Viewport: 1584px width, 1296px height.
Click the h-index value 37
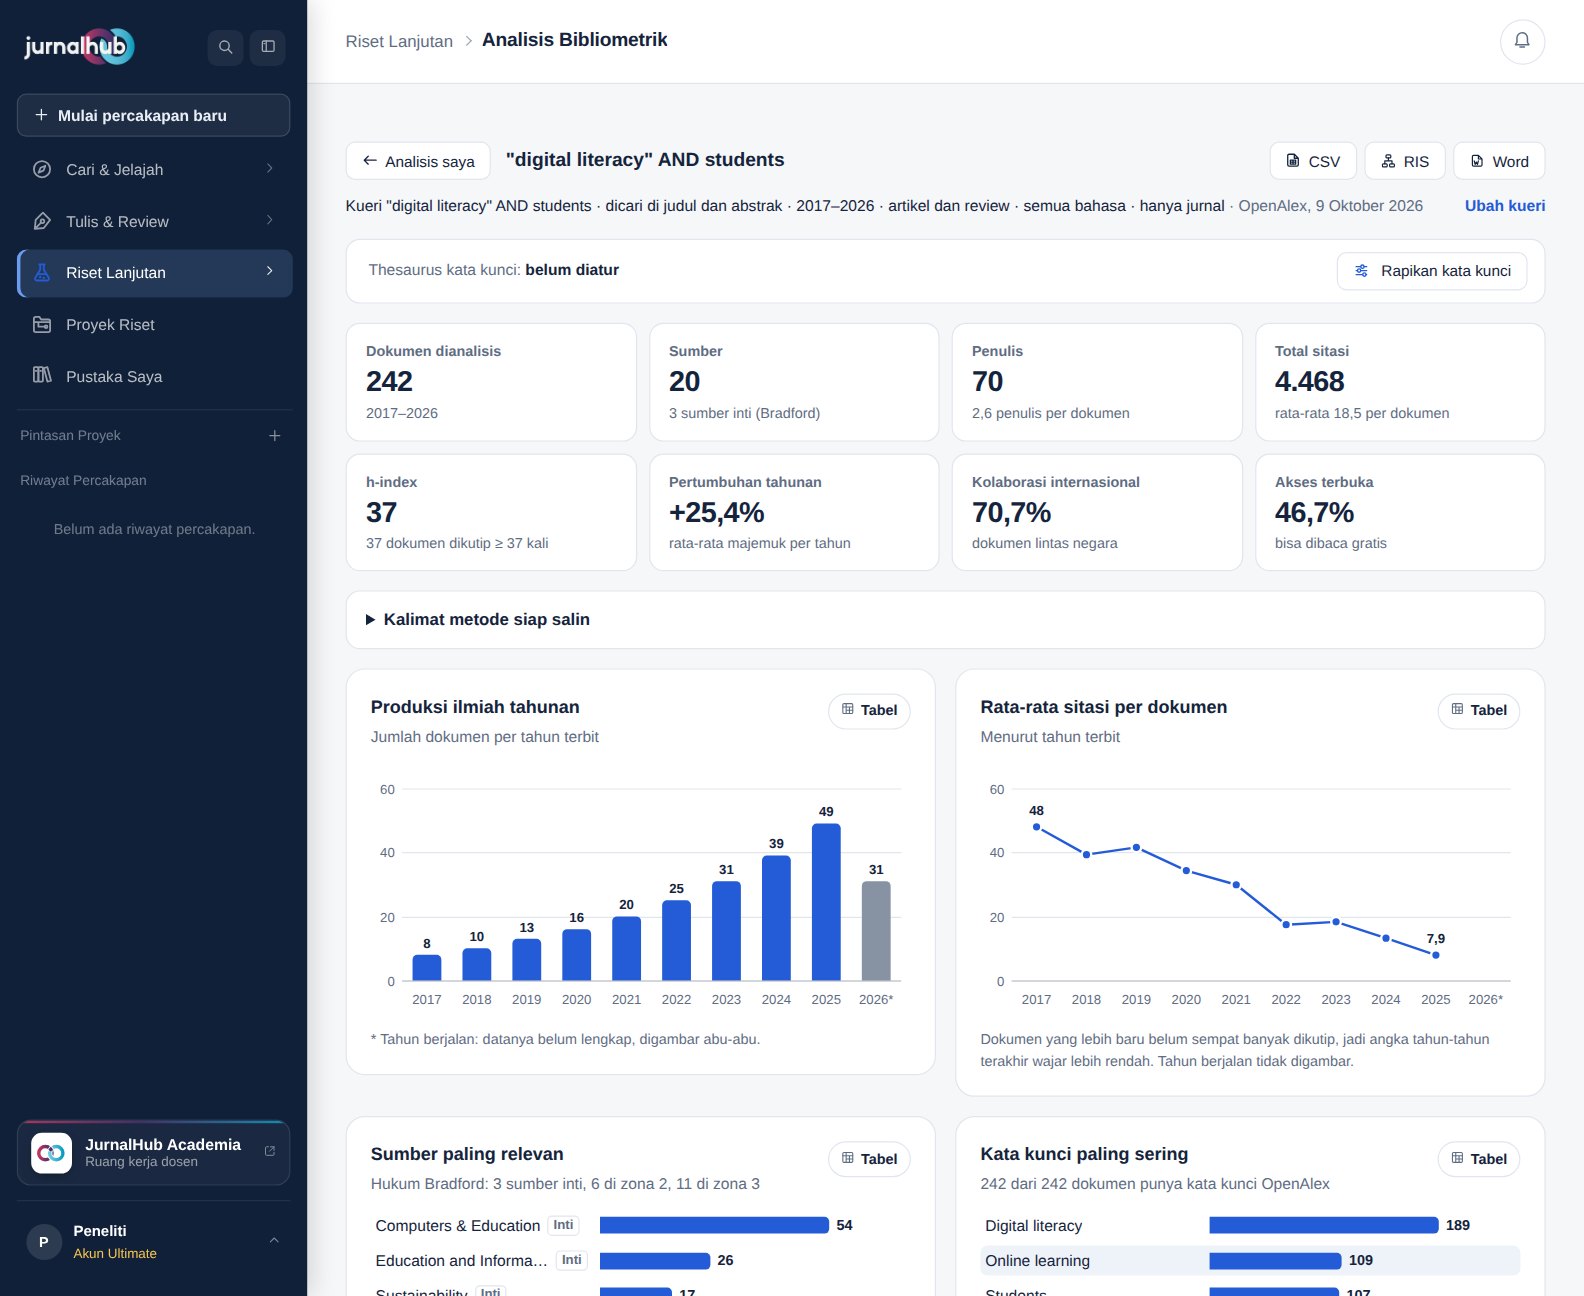[382, 513]
